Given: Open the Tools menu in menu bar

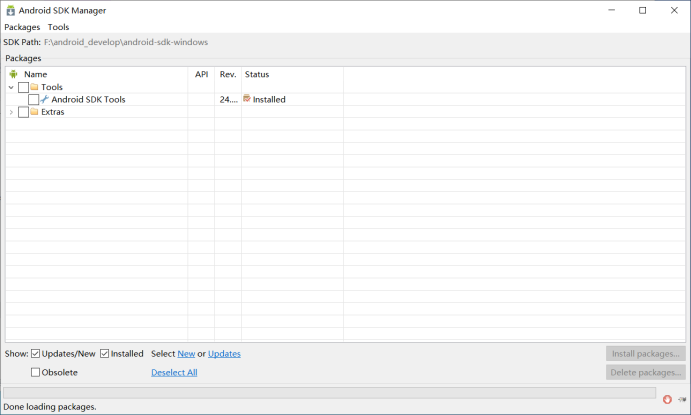Looking at the screenshot, I should 59,27.
